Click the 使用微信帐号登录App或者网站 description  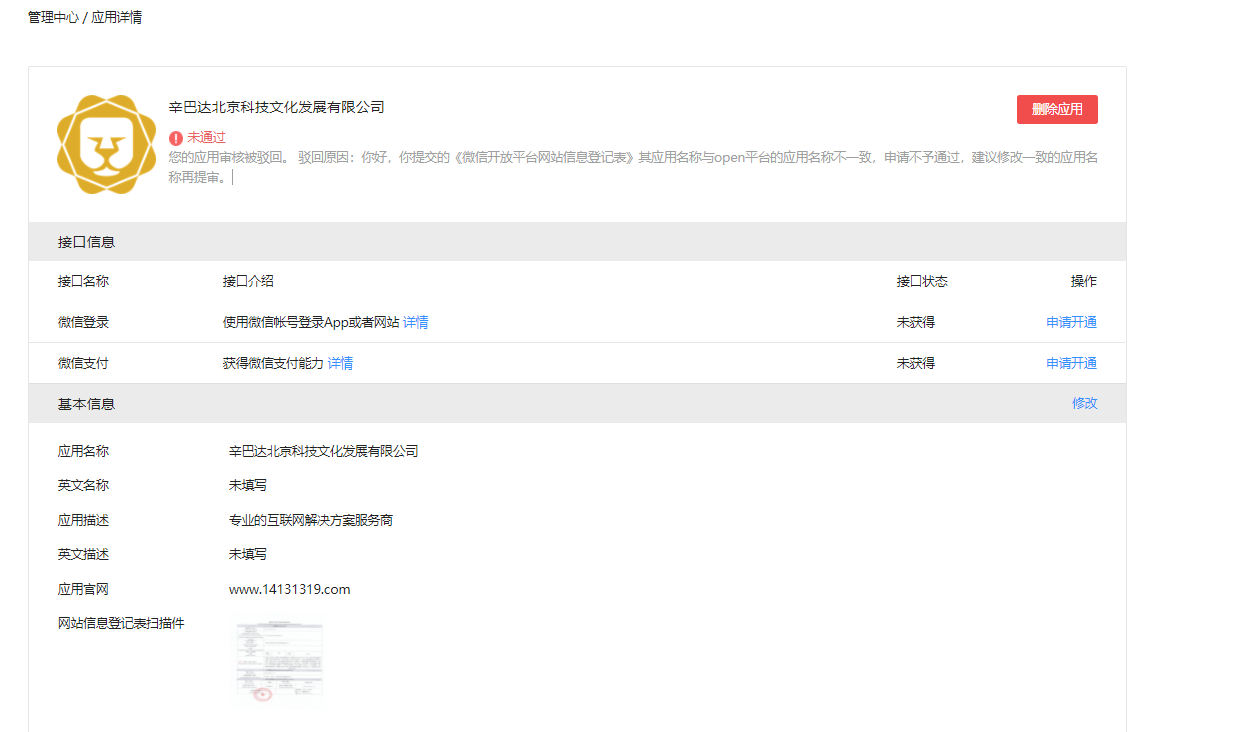[x=311, y=322]
